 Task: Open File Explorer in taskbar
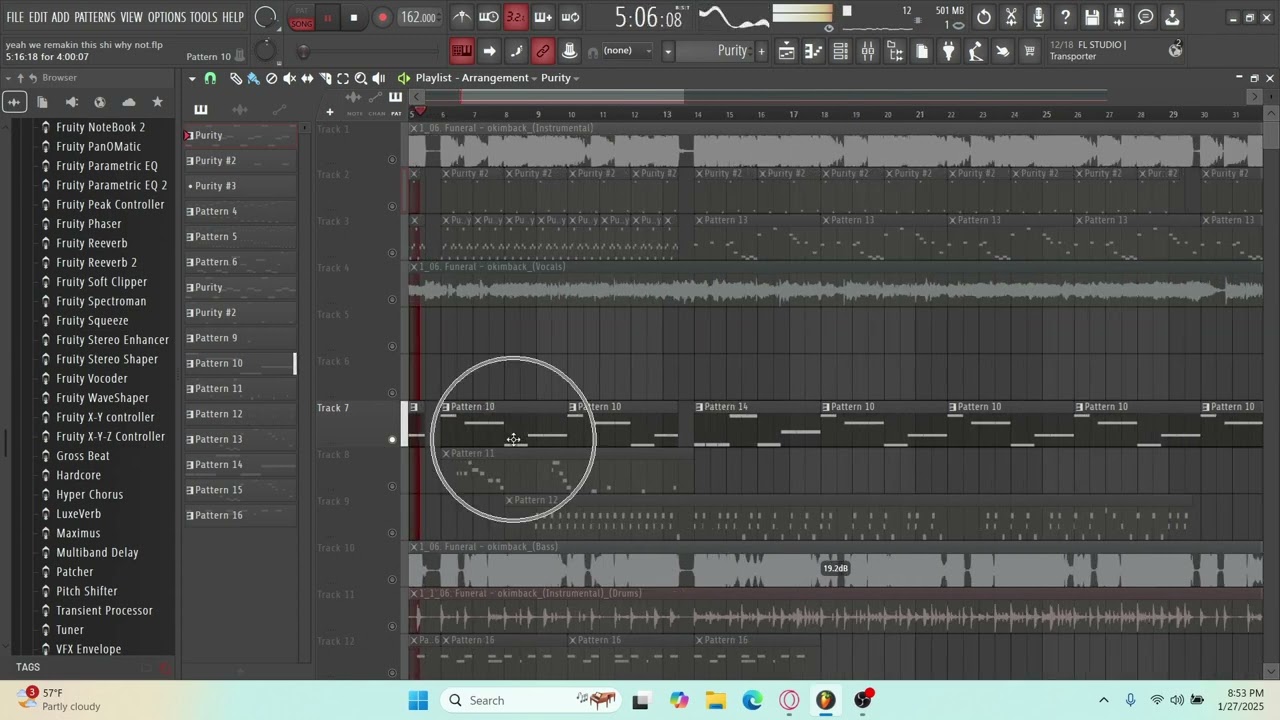pyautogui.click(x=715, y=700)
